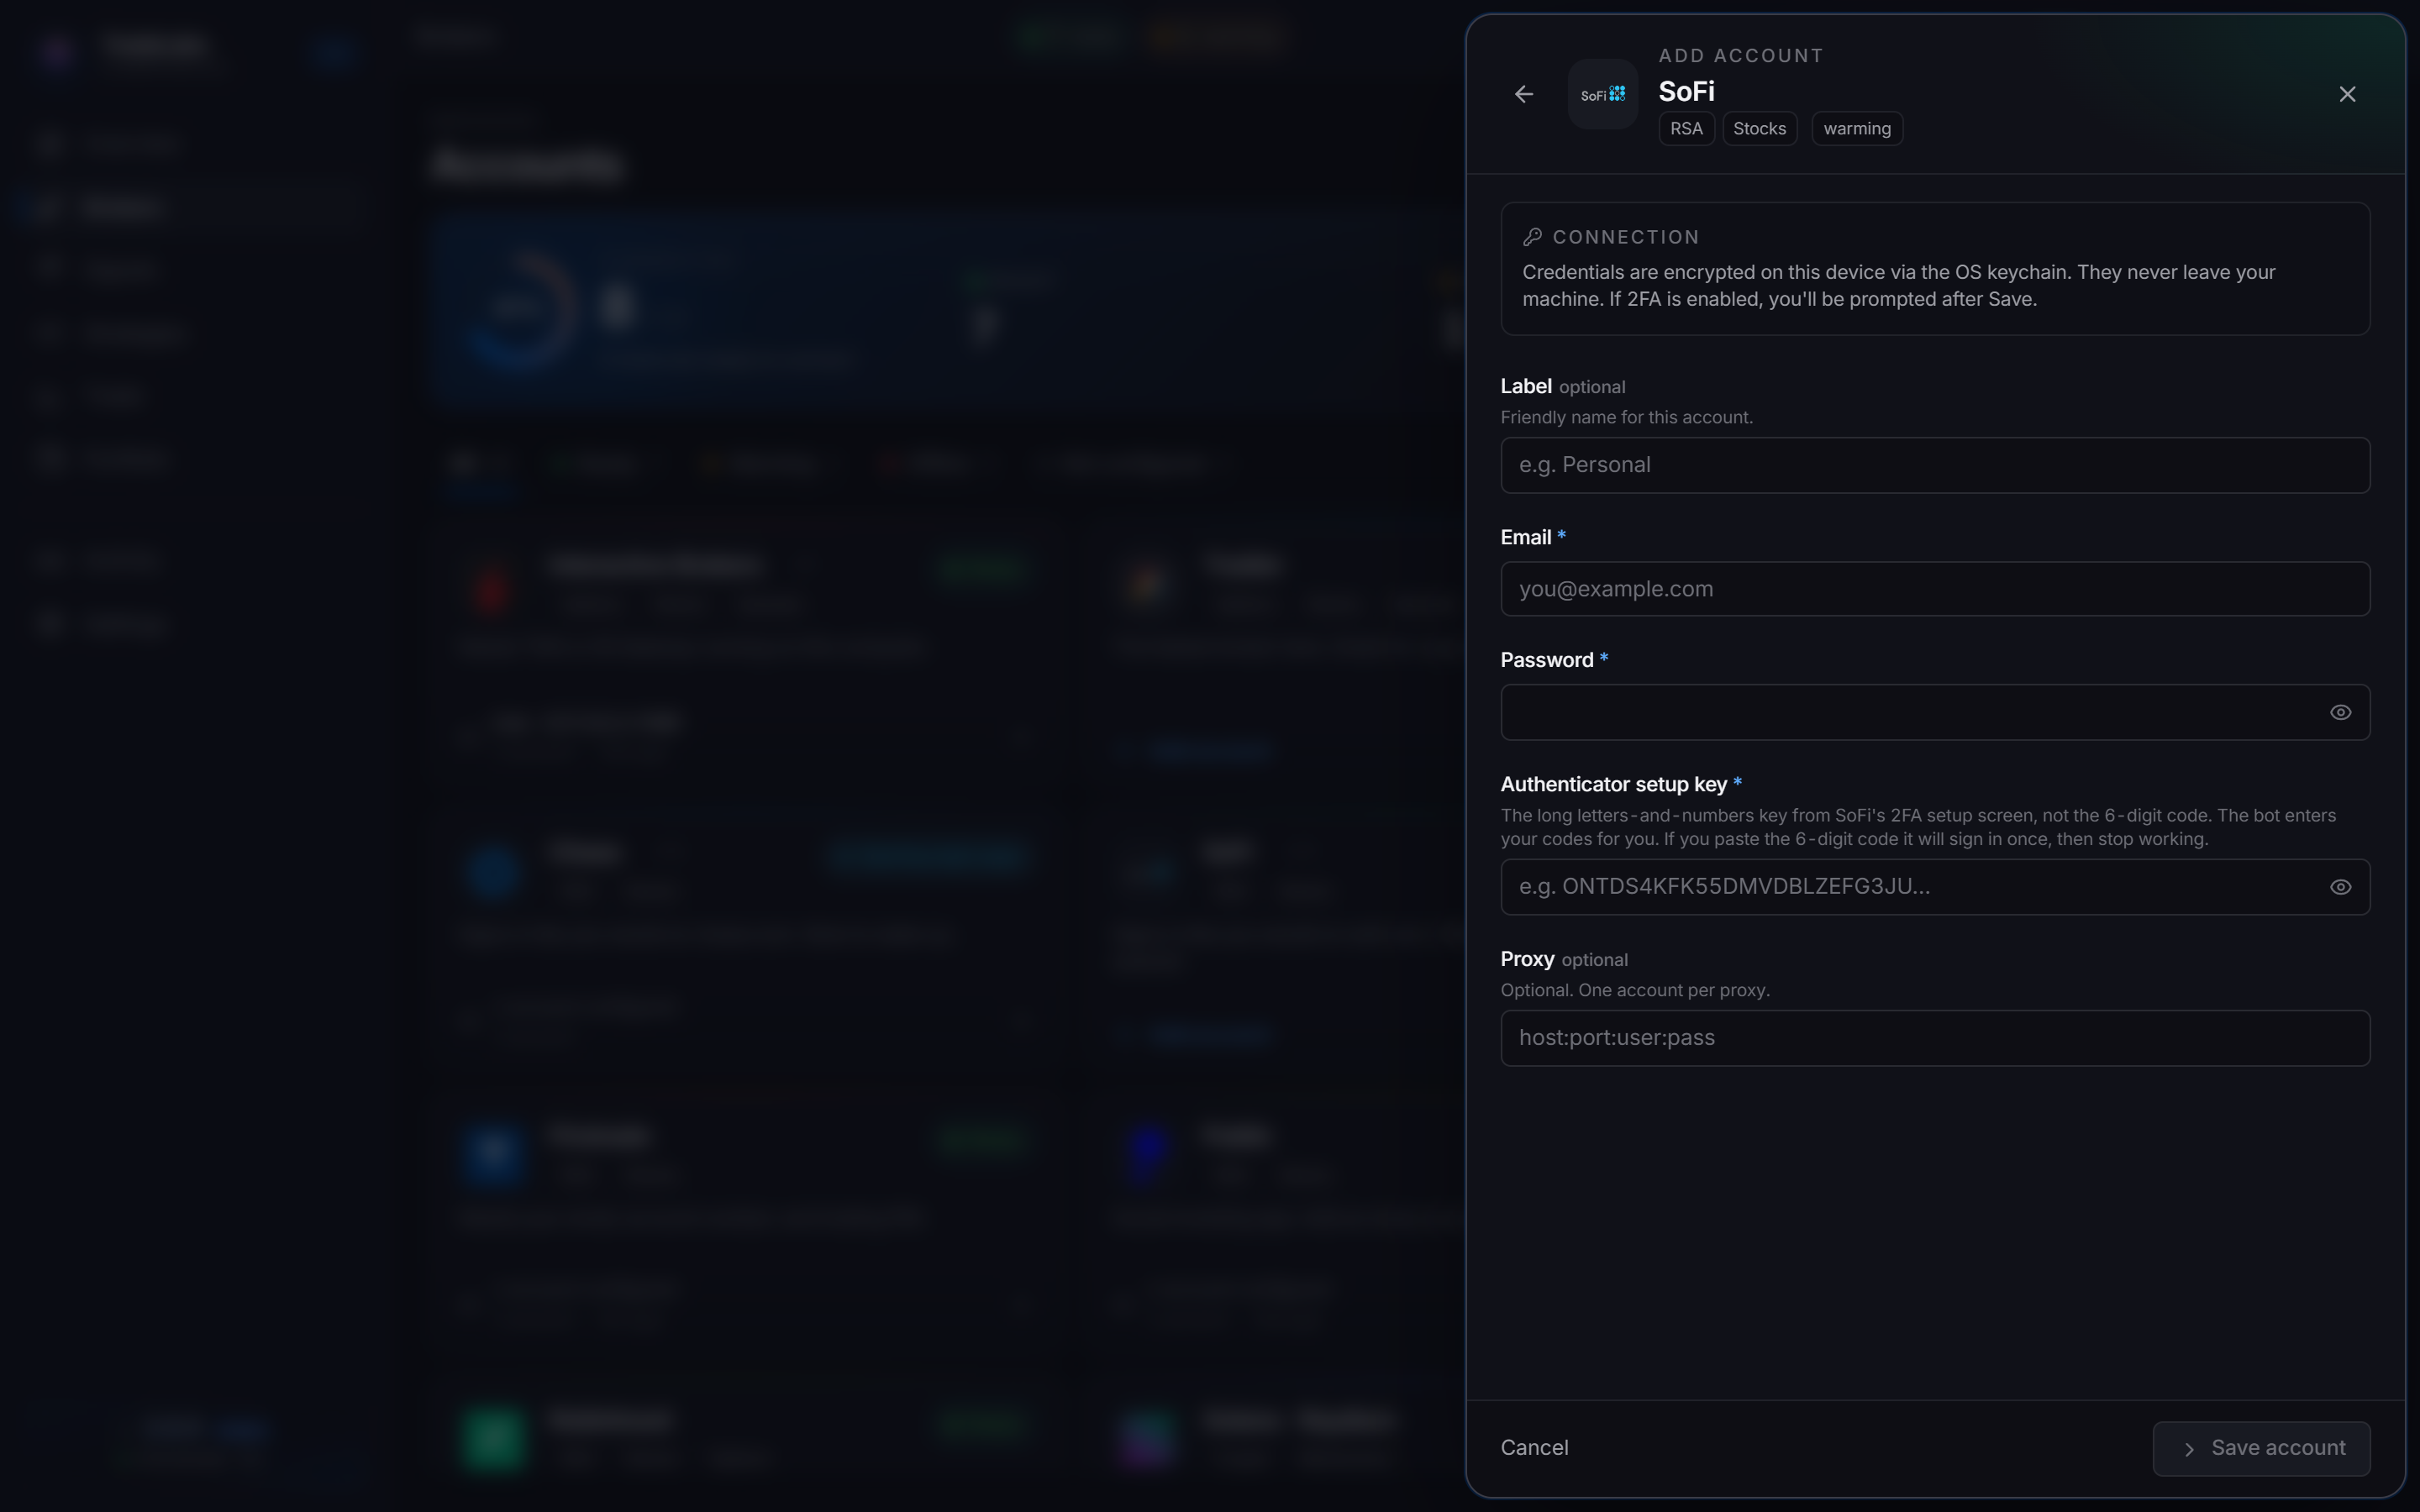This screenshot has width=2420, height=1512.
Task: Click the ADD ACCOUNT heading text
Action: (1741, 56)
